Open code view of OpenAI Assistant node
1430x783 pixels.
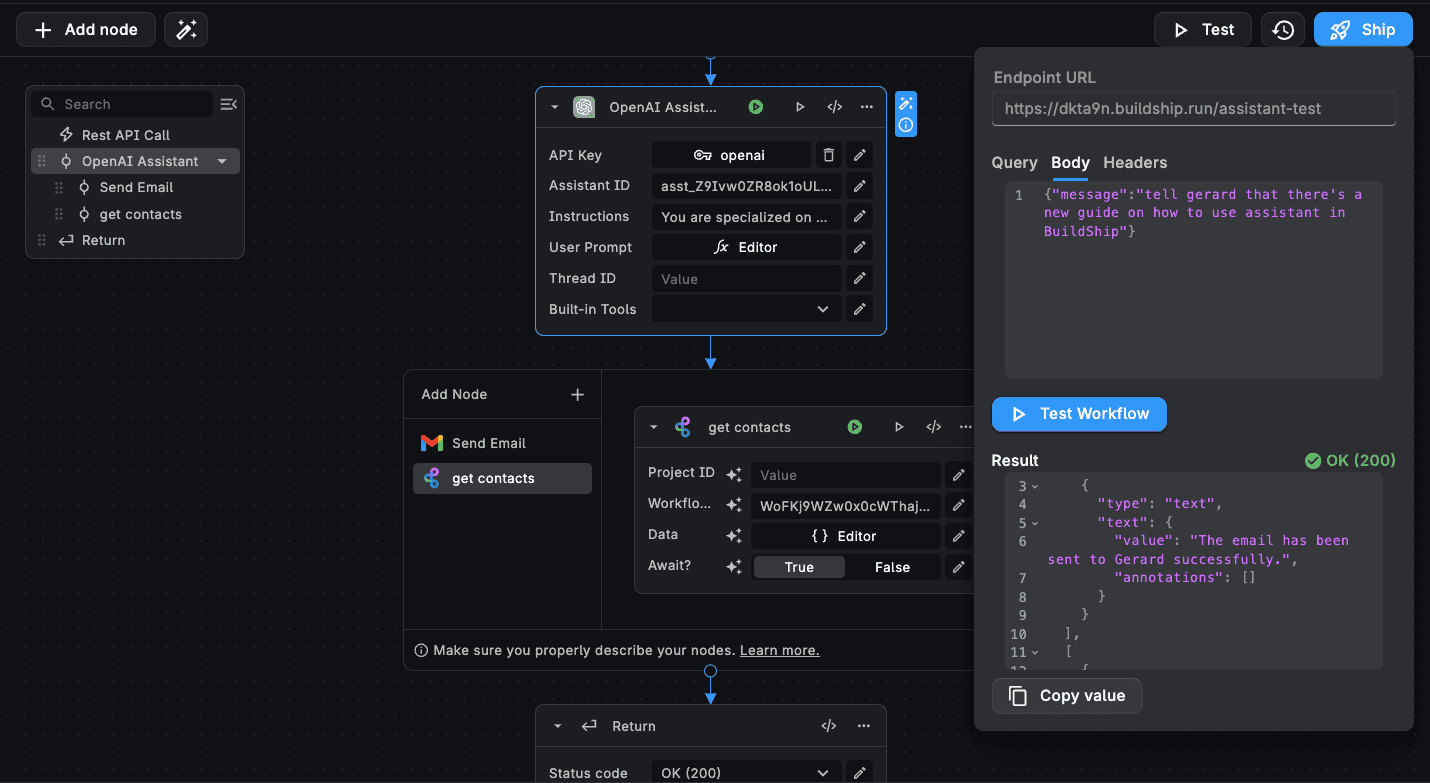click(x=834, y=107)
